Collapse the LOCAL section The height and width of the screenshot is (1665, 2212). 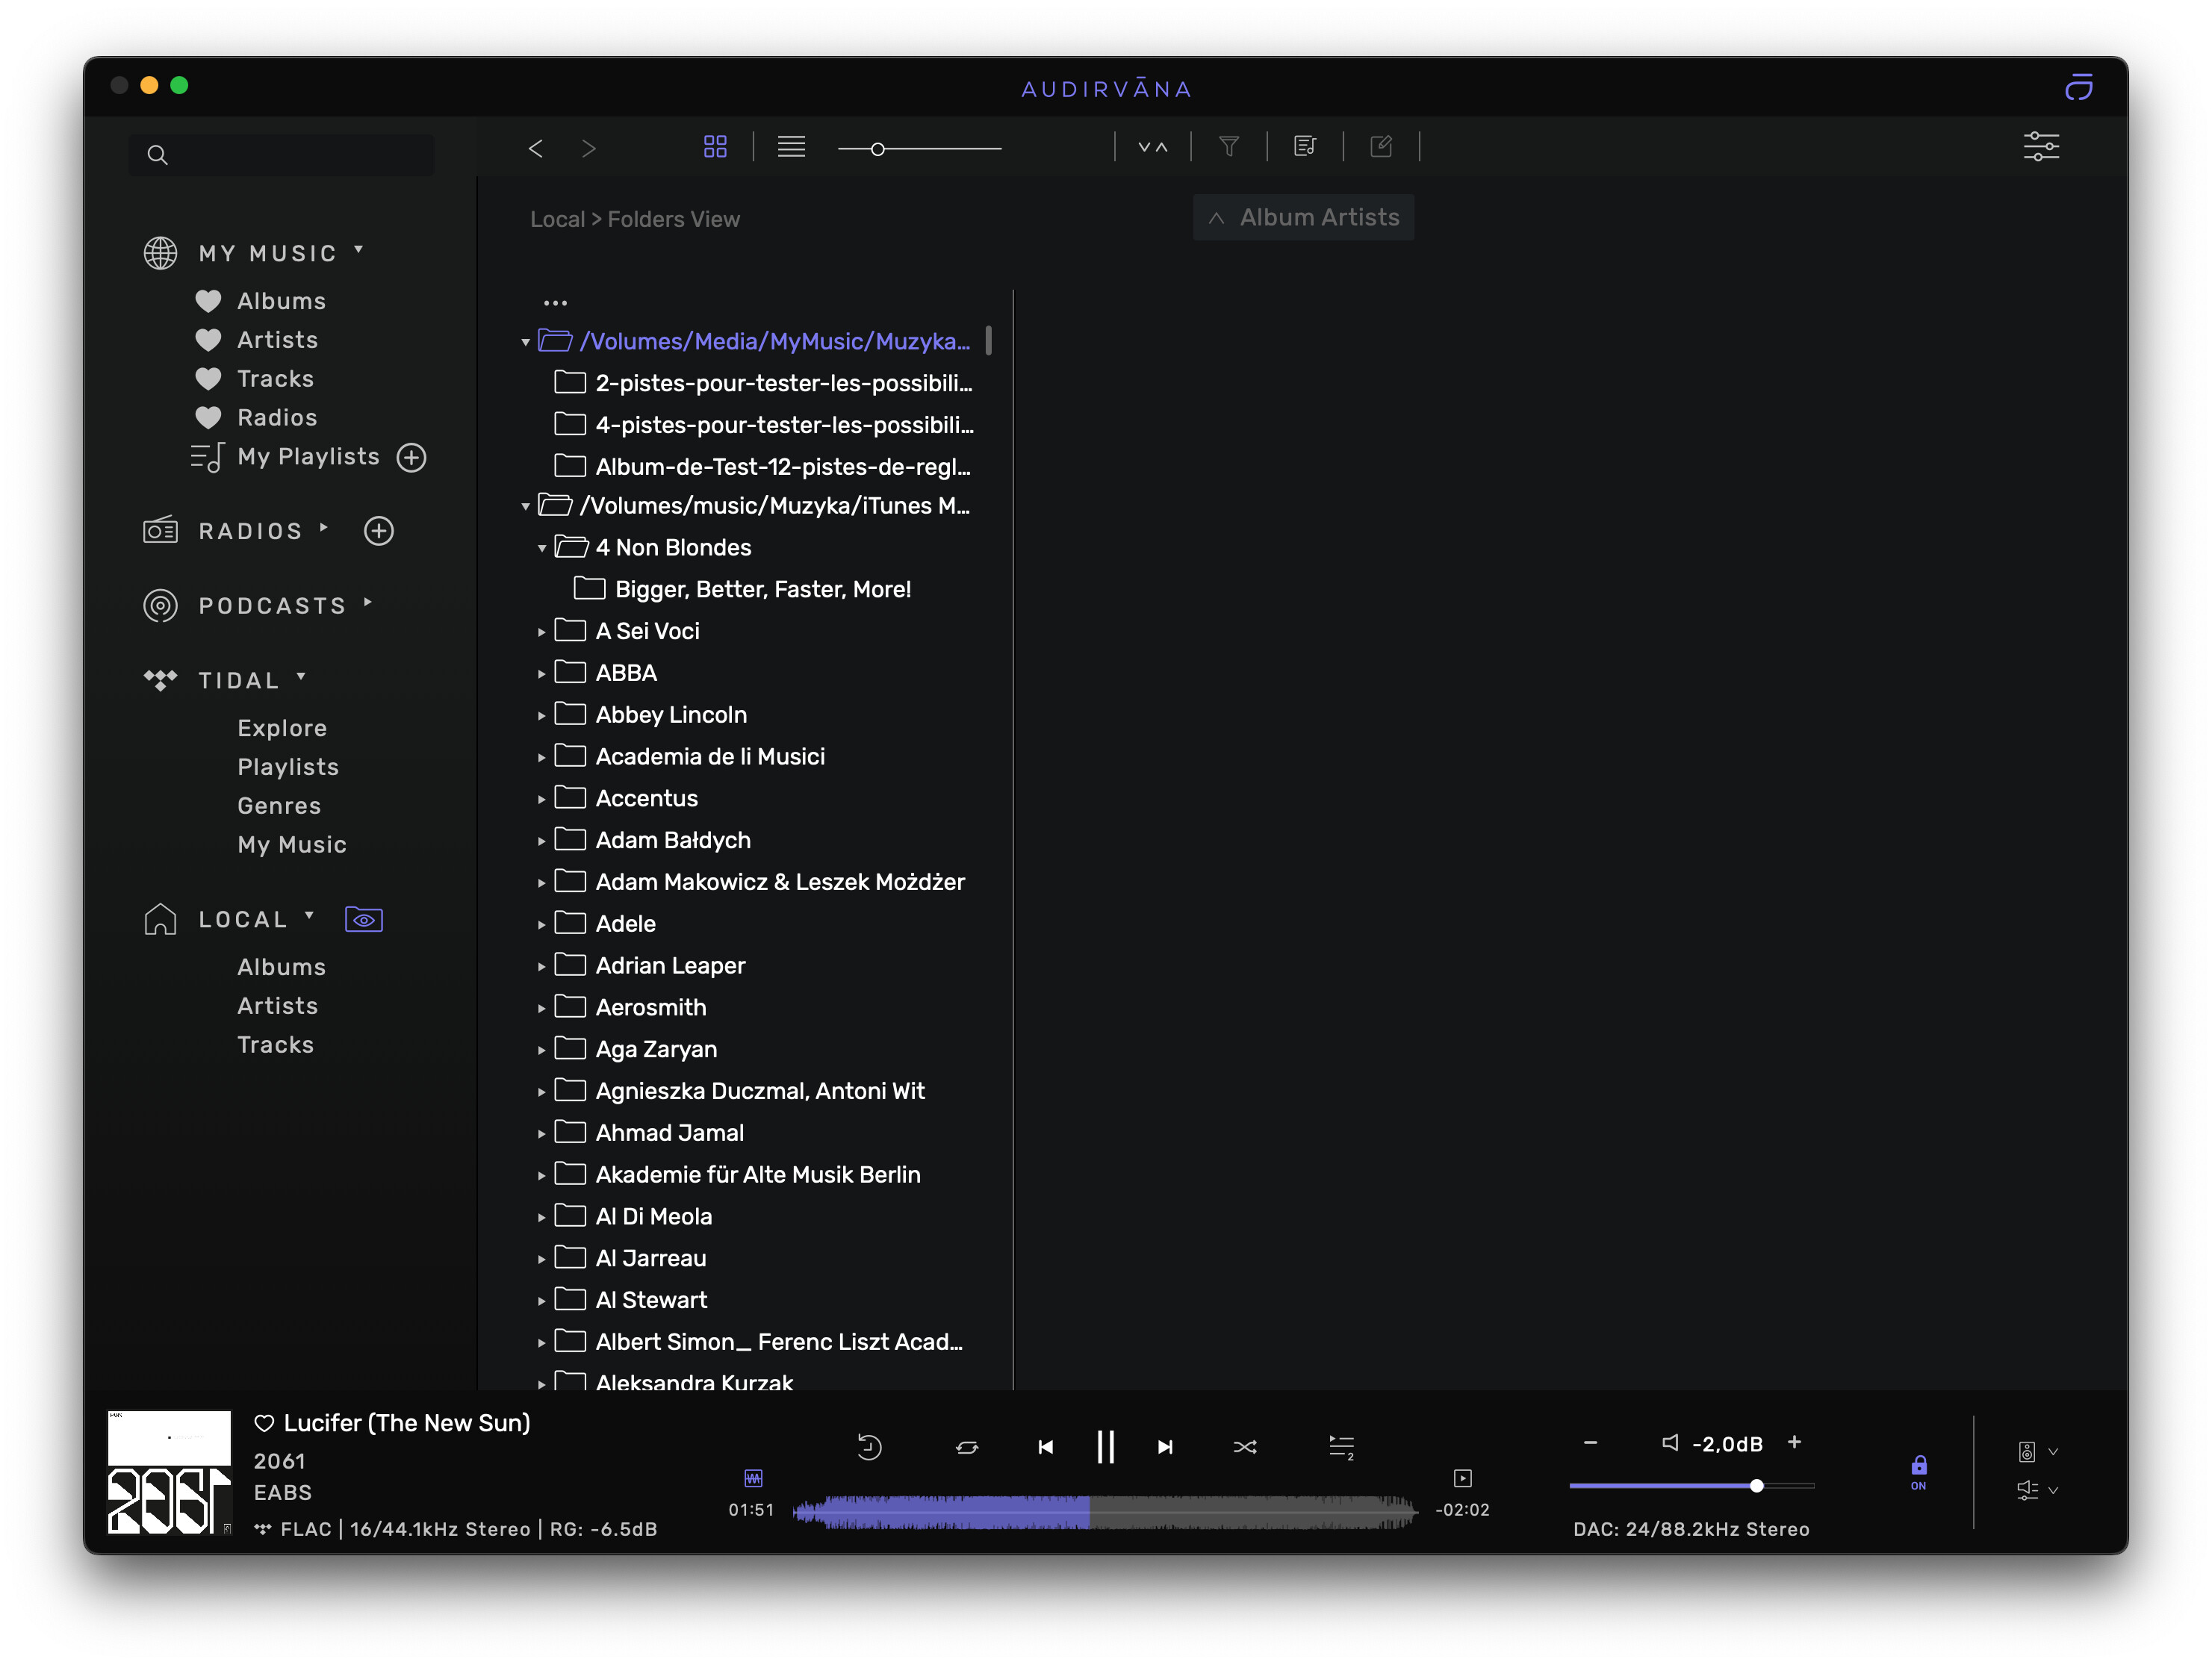pos(310,916)
